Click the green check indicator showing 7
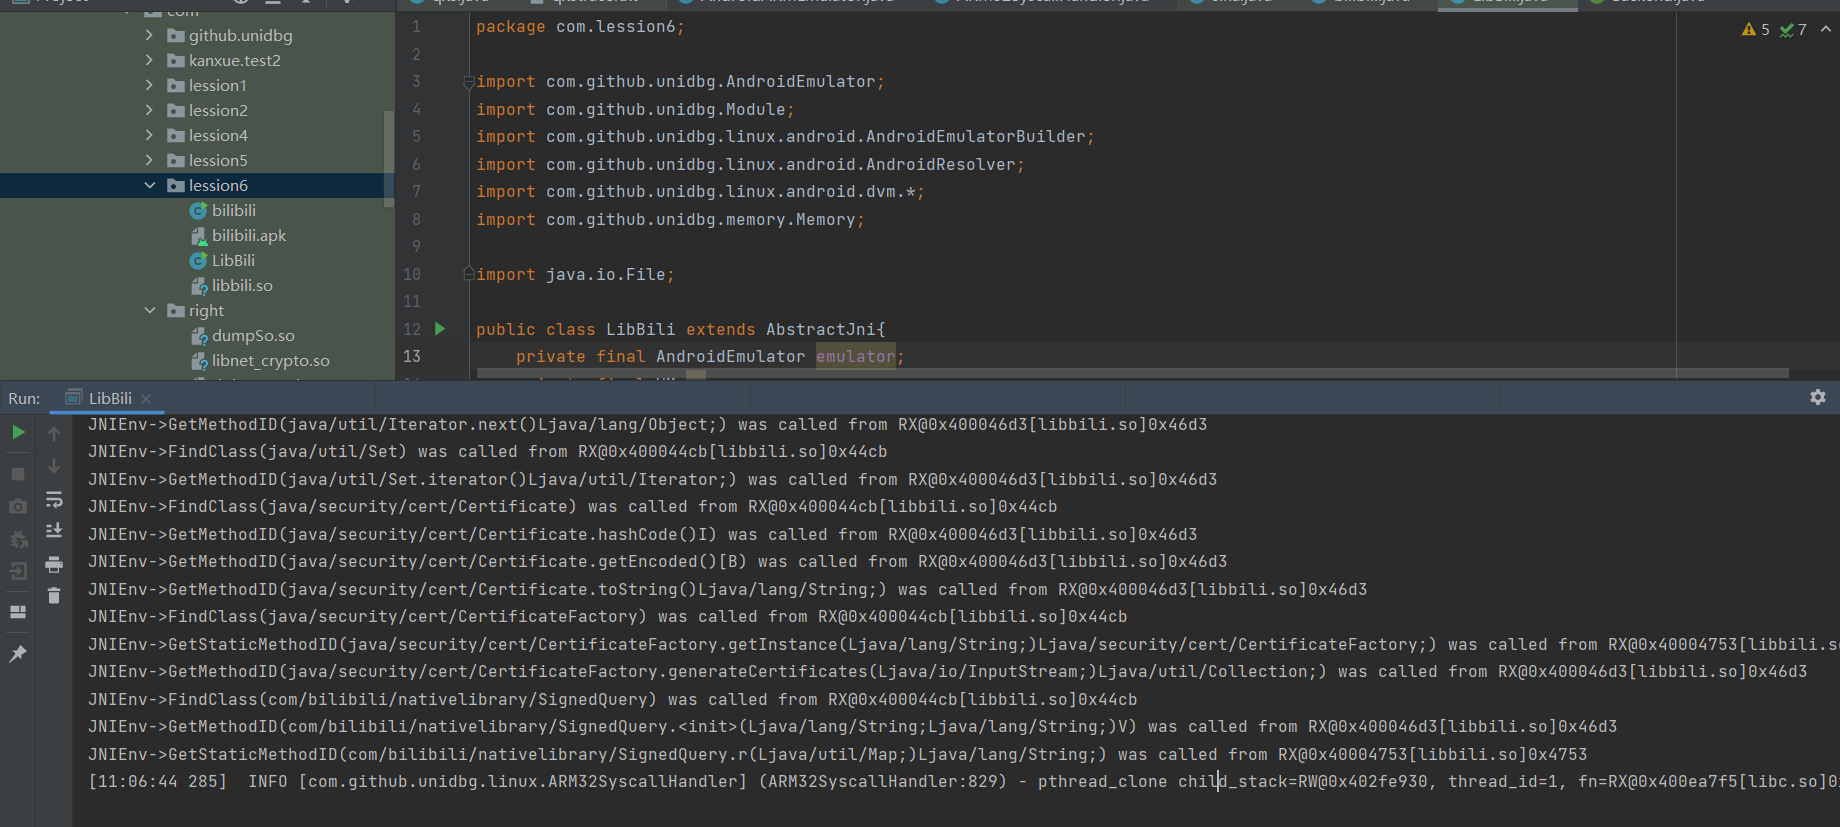The image size is (1840, 827). pos(1794,29)
